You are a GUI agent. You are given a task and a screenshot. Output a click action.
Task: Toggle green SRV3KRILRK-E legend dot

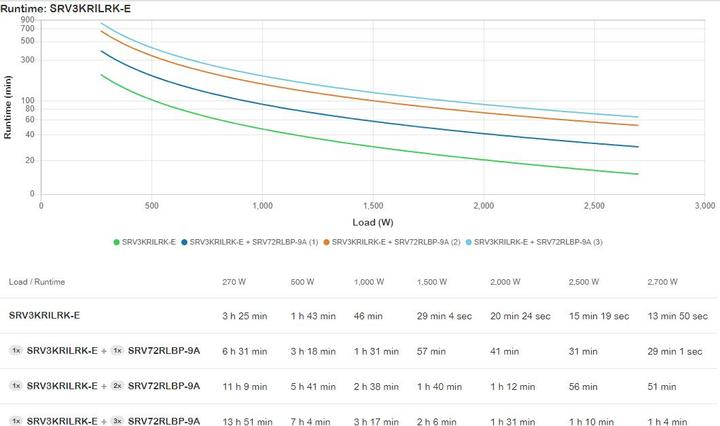[x=116, y=242]
